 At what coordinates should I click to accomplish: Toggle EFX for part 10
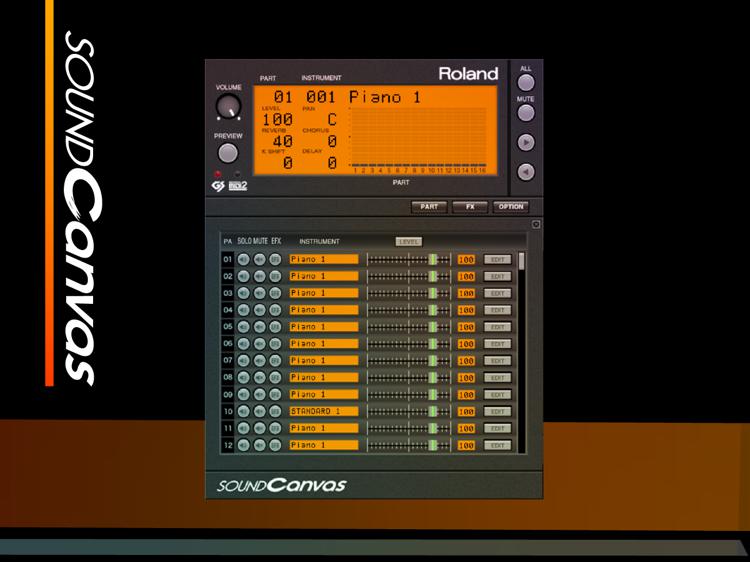pyautogui.click(x=275, y=411)
